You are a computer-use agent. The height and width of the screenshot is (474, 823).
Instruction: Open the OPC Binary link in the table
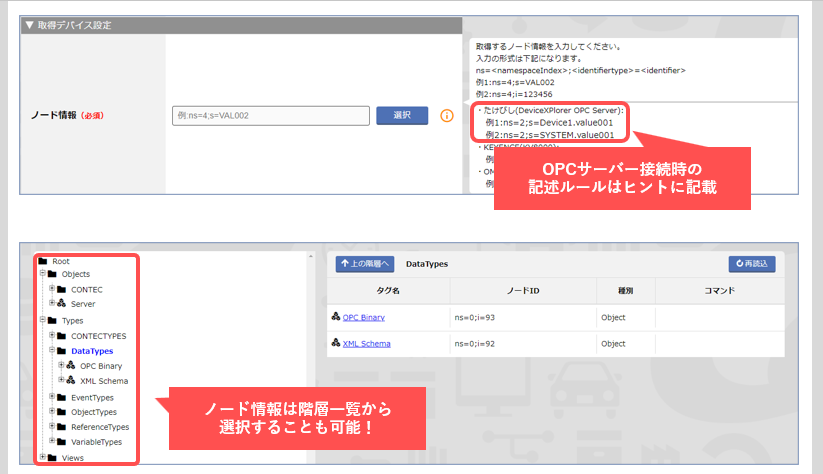pos(364,317)
